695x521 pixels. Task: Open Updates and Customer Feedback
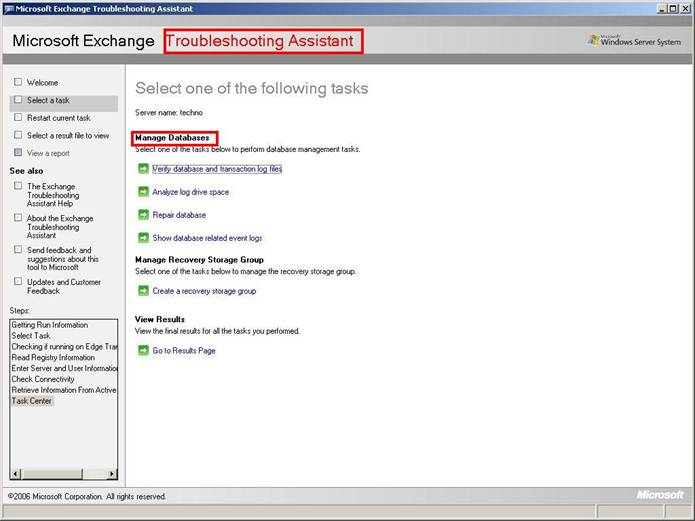click(x=63, y=286)
